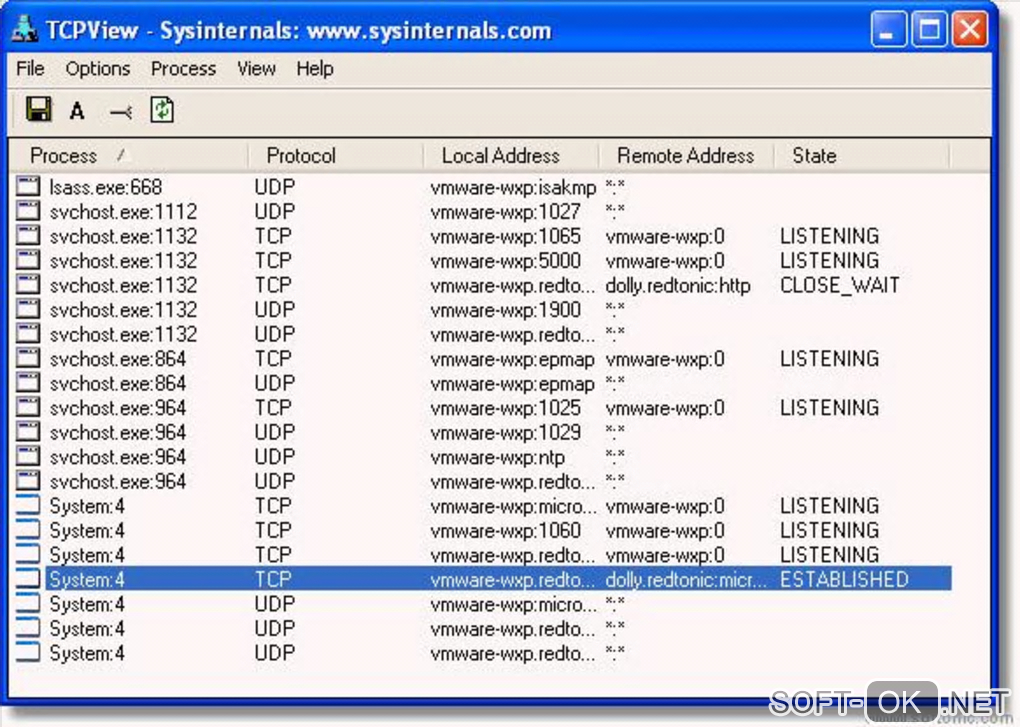Click process icon of svchost.exe:964 ntp row
The image size is (1020, 727).
coord(28,456)
